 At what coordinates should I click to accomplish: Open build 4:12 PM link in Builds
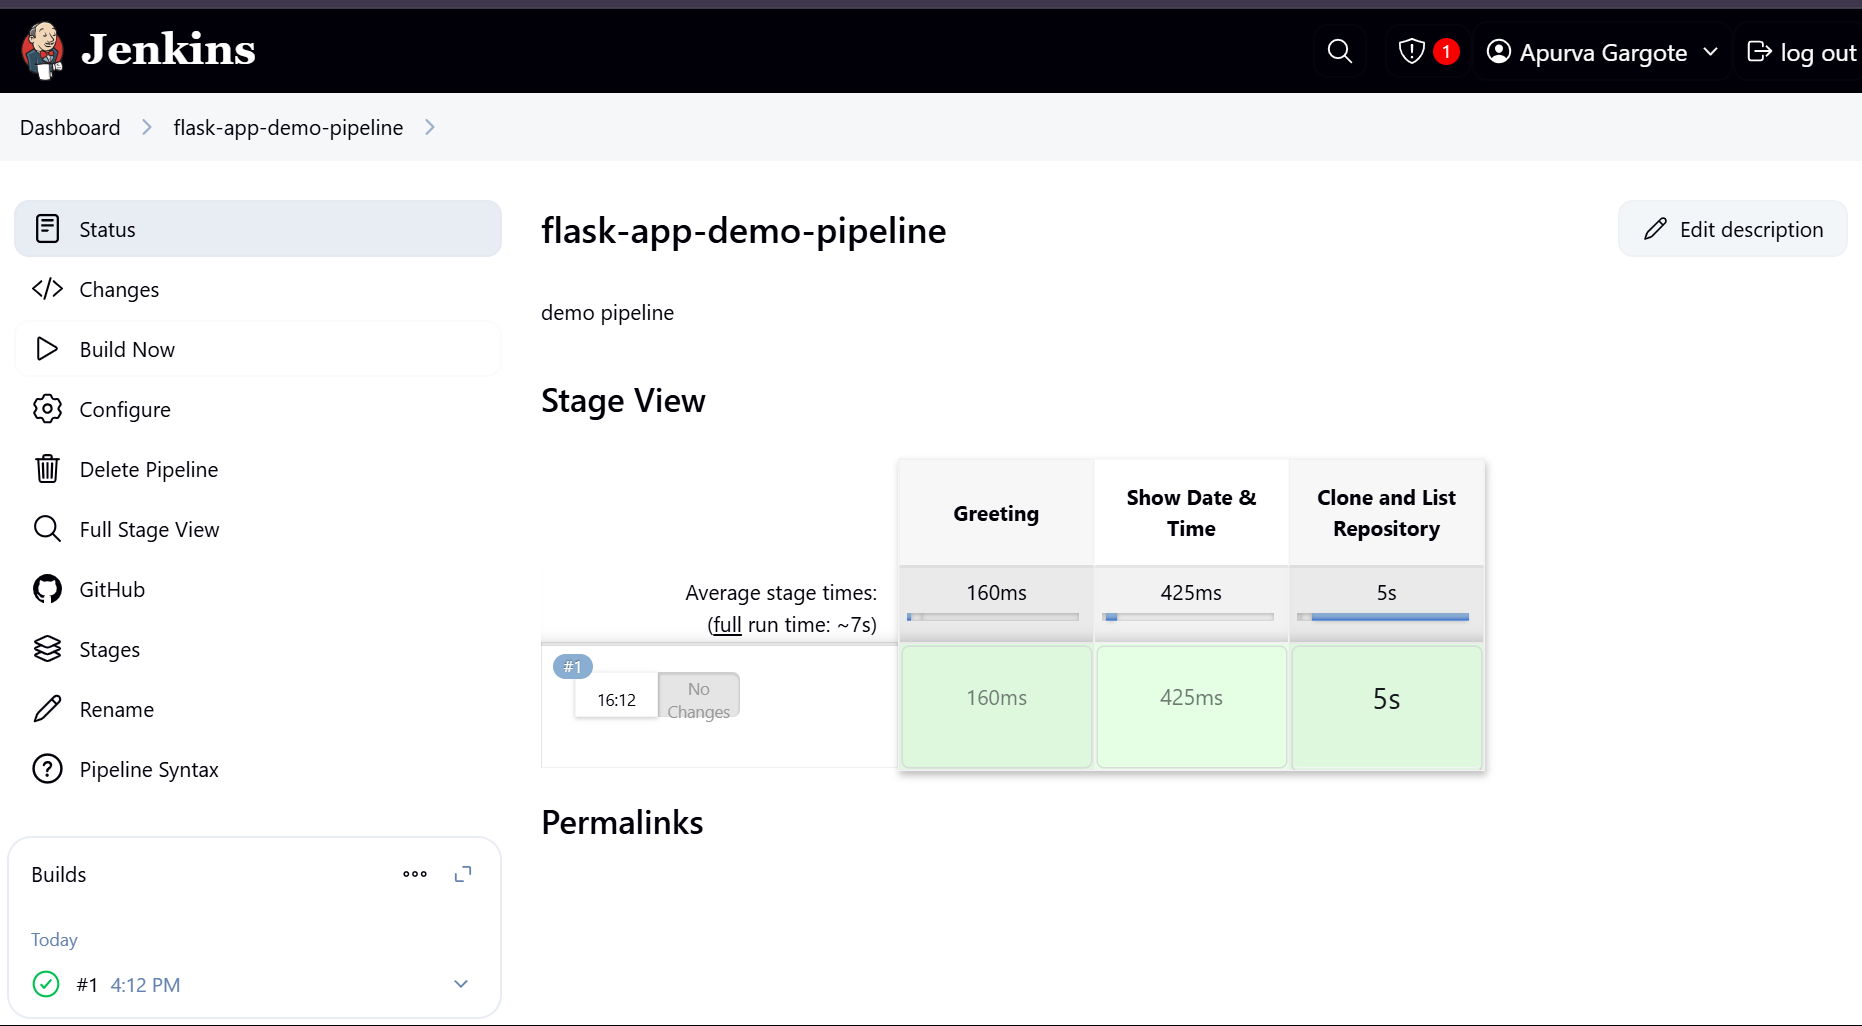pyautogui.click(x=145, y=985)
